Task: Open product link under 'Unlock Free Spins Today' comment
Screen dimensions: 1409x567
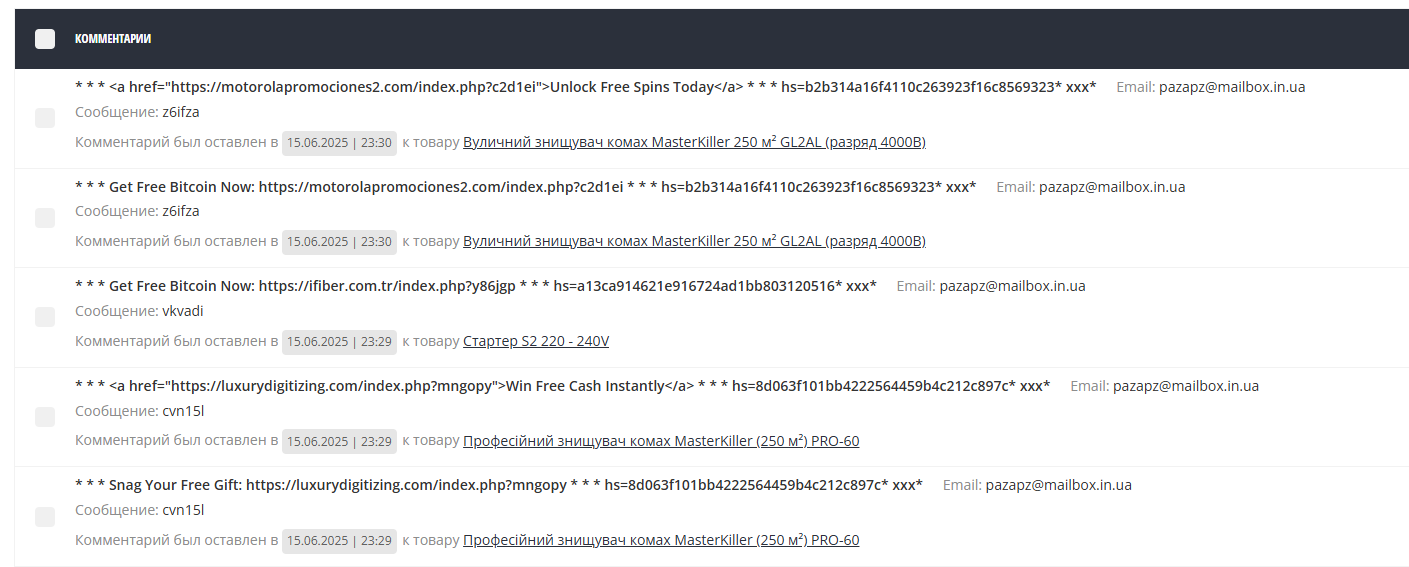Action: coord(694,142)
